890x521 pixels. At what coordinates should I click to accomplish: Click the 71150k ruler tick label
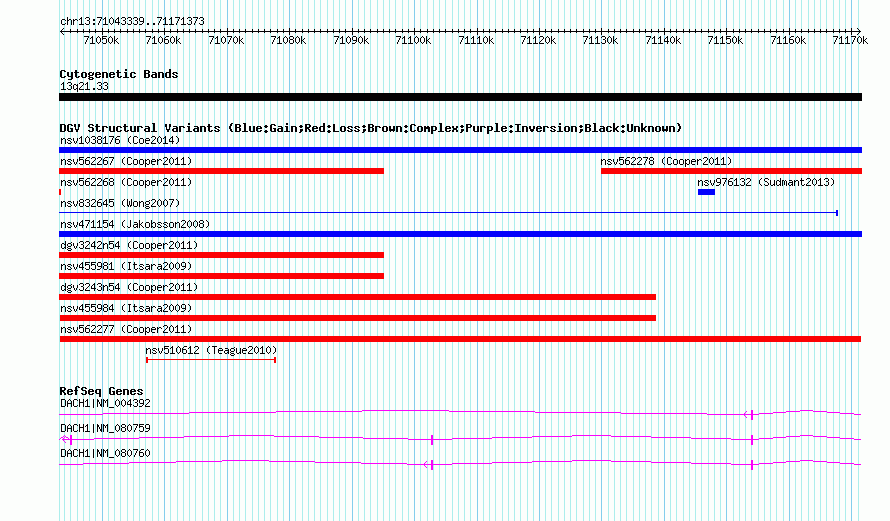click(725, 40)
